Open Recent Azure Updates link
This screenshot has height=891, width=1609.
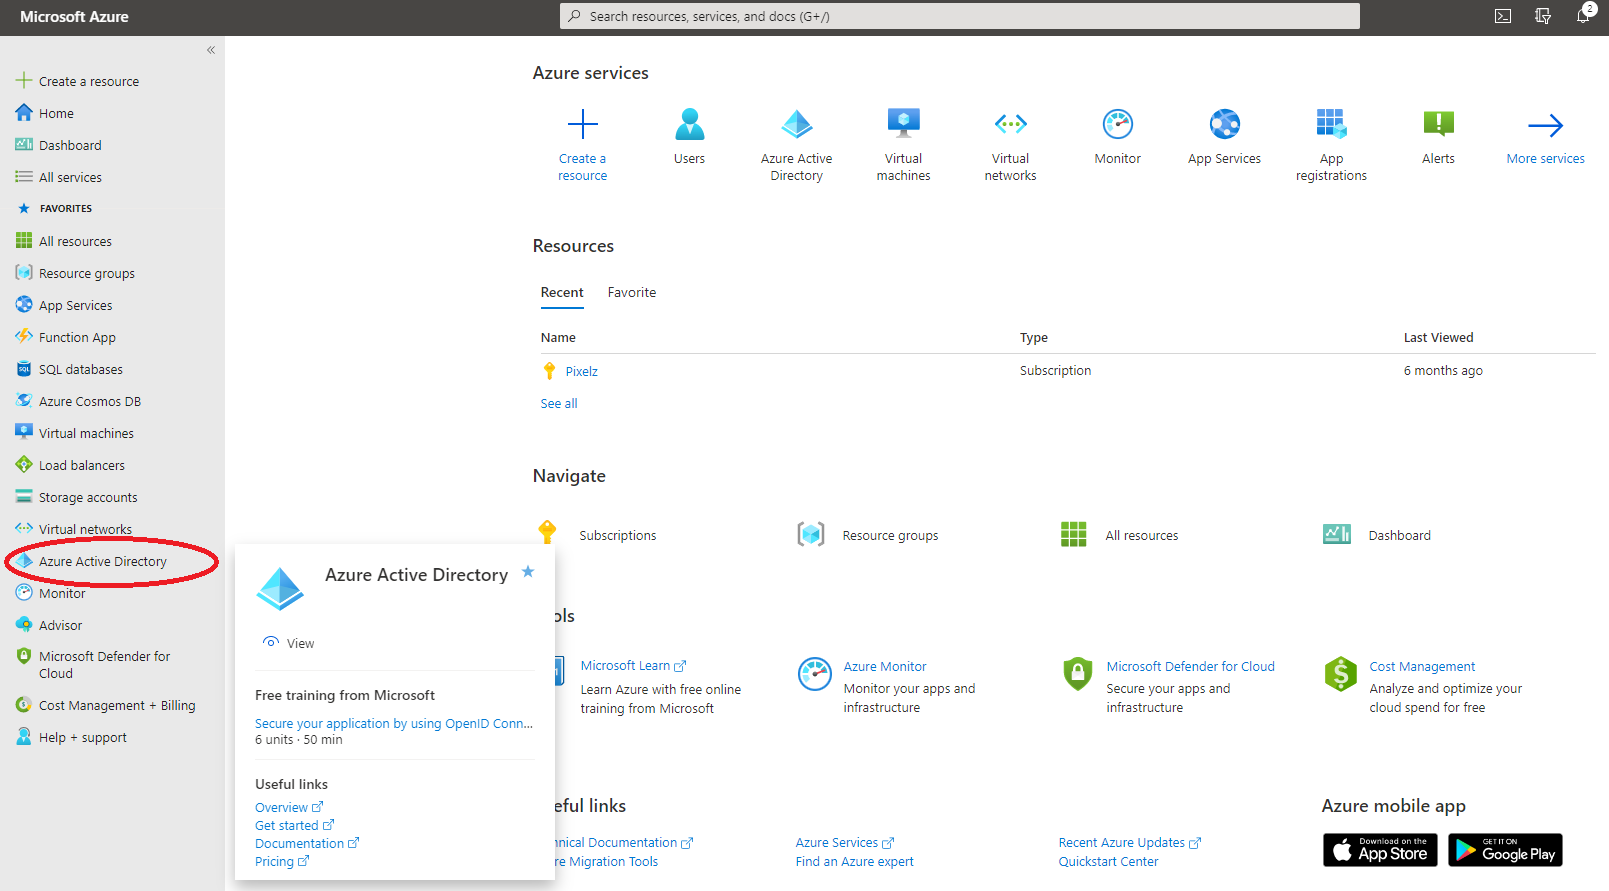[x=1130, y=843]
